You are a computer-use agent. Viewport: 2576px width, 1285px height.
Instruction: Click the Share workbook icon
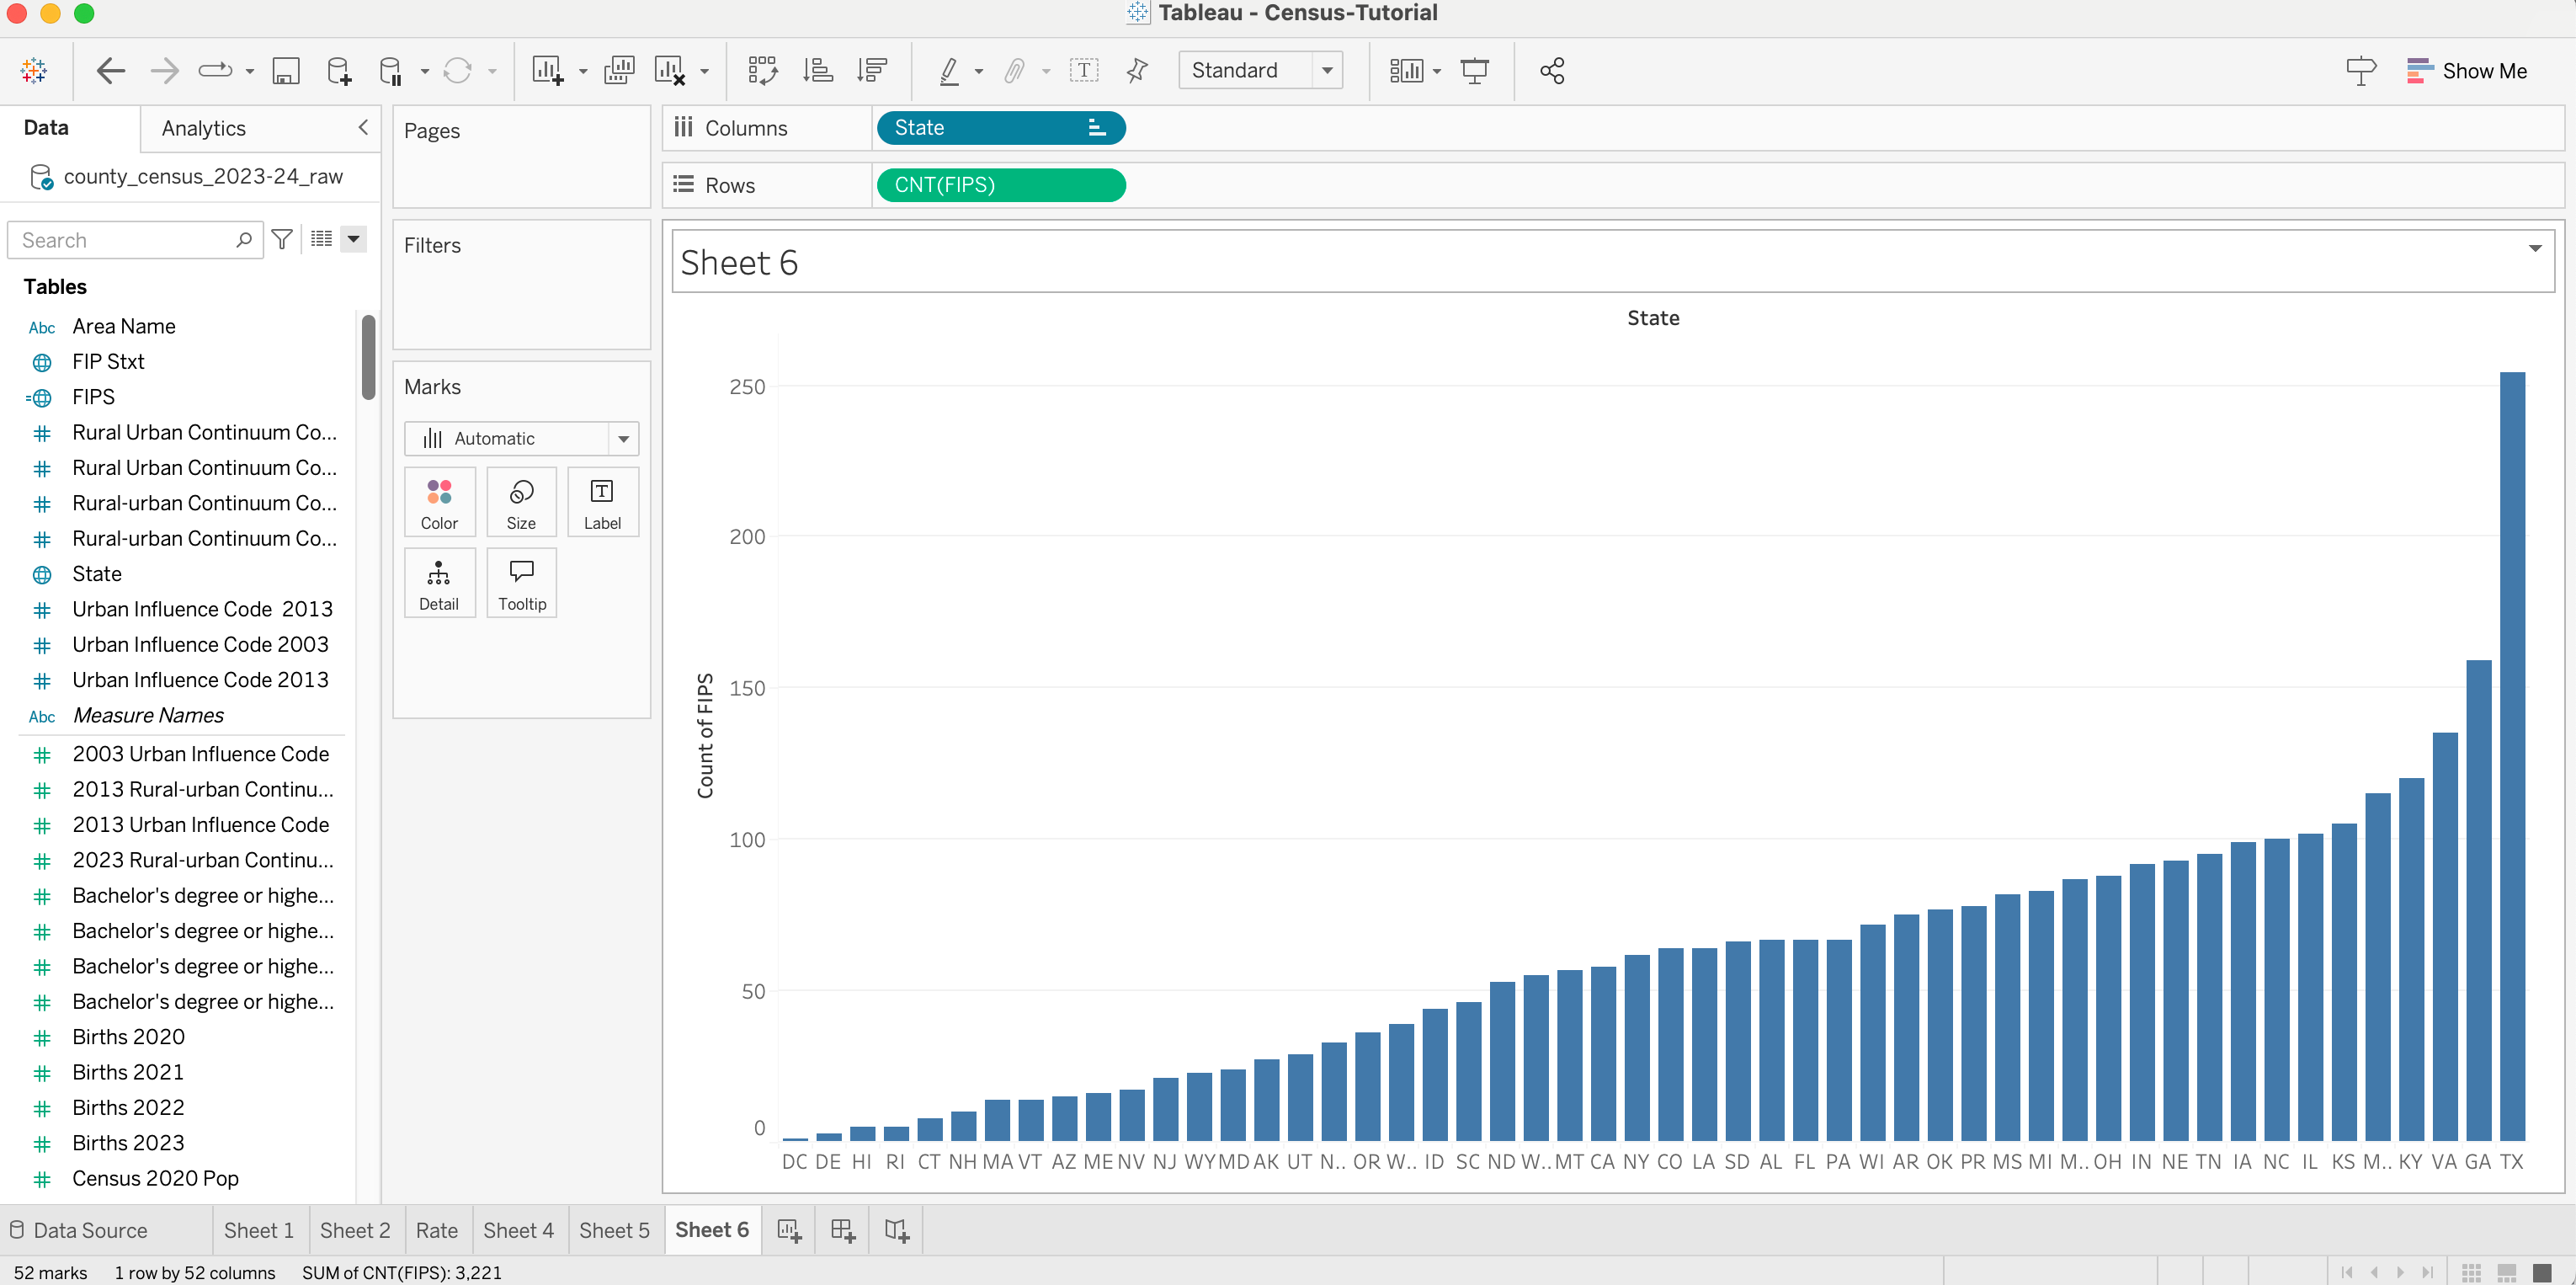pyautogui.click(x=1552, y=70)
